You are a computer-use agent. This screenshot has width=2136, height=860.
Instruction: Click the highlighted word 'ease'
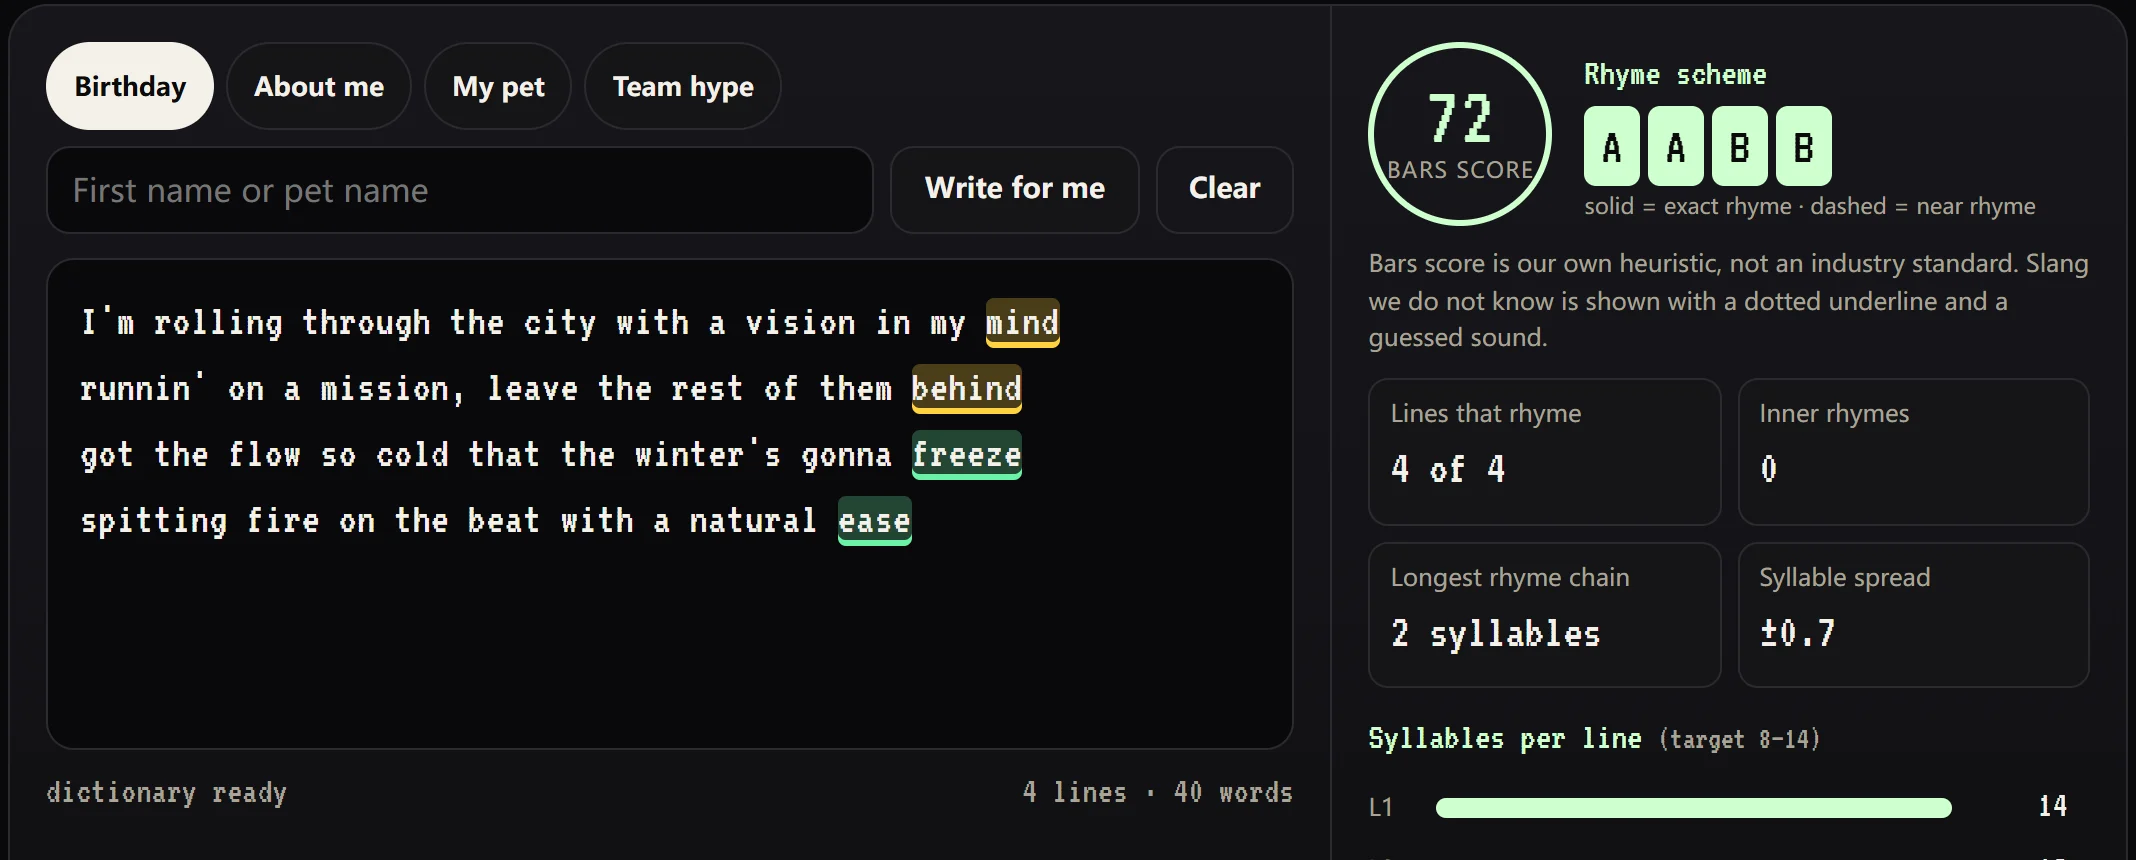point(874,521)
